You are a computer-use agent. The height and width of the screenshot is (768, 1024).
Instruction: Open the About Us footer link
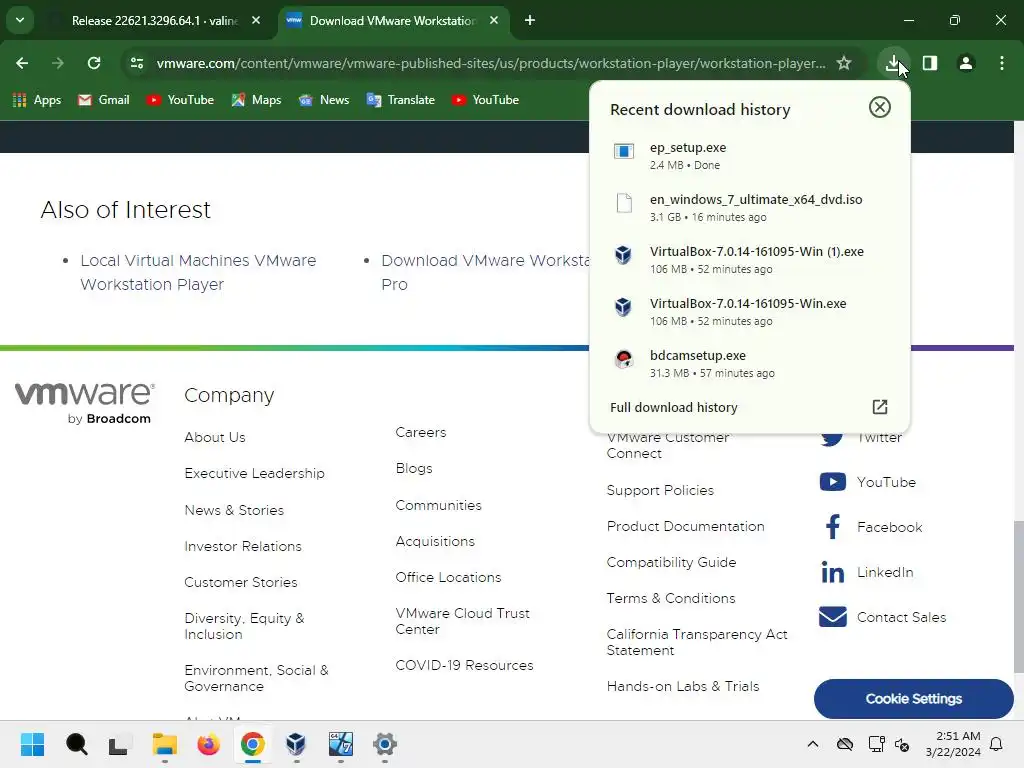coord(215,438)
